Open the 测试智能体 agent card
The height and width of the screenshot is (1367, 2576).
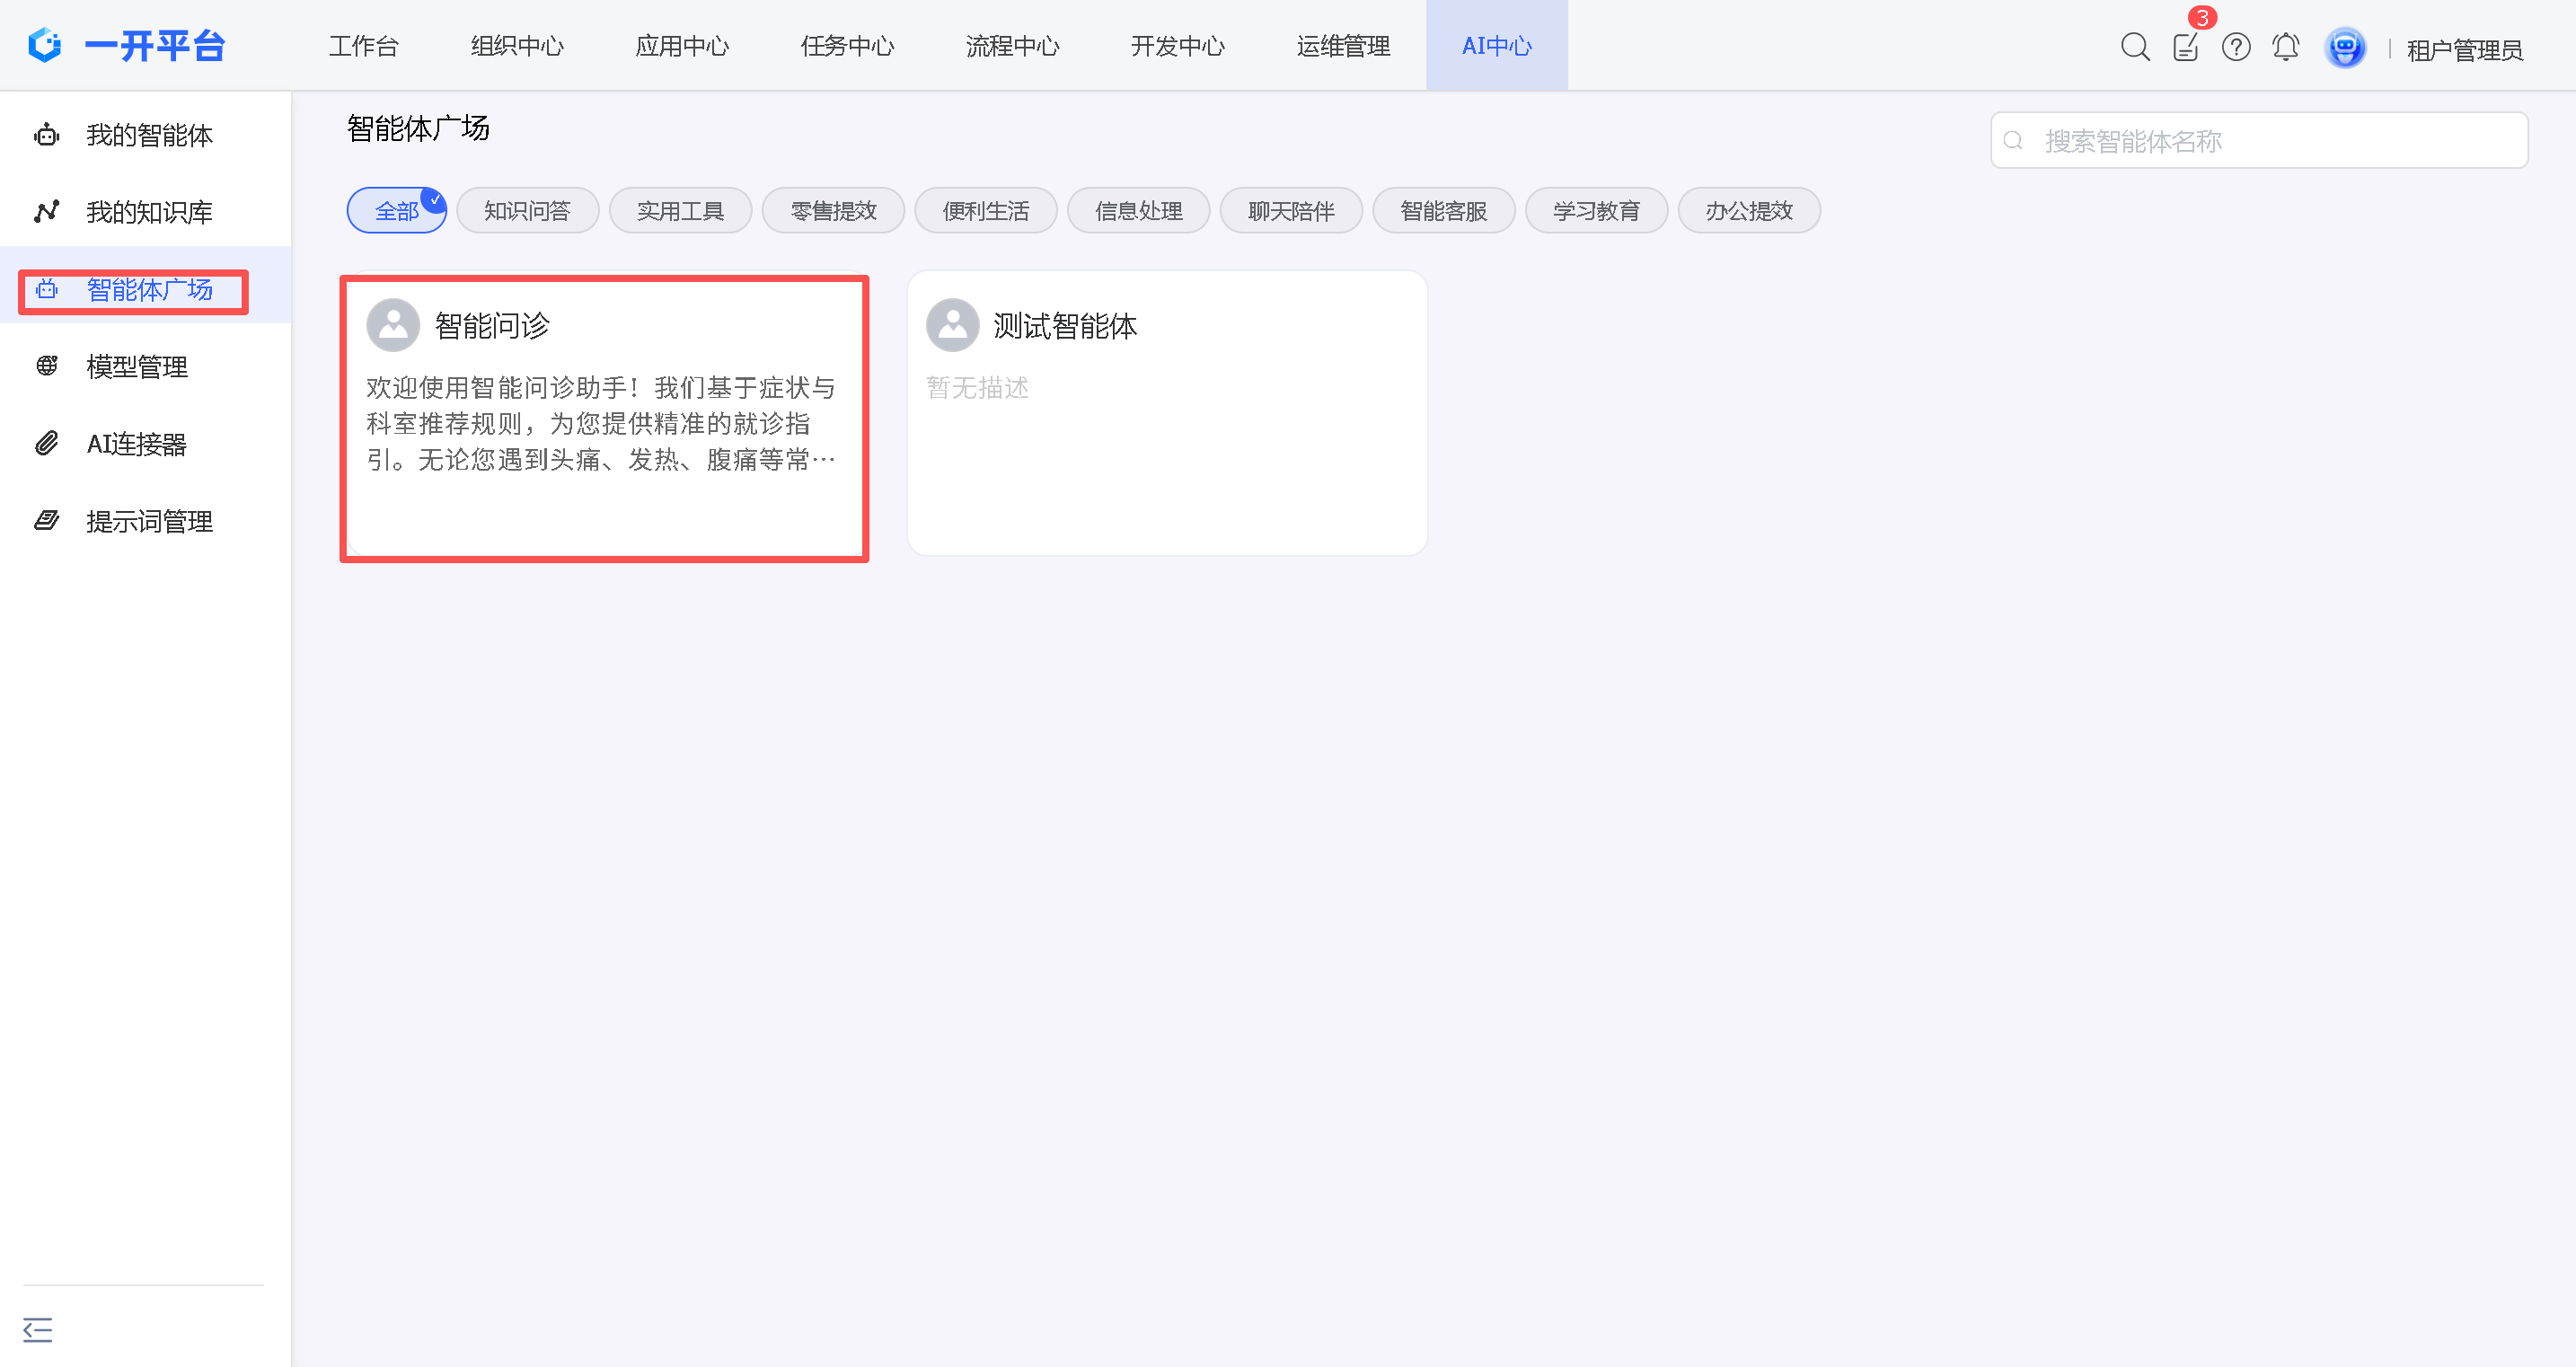coord(1166,413)
